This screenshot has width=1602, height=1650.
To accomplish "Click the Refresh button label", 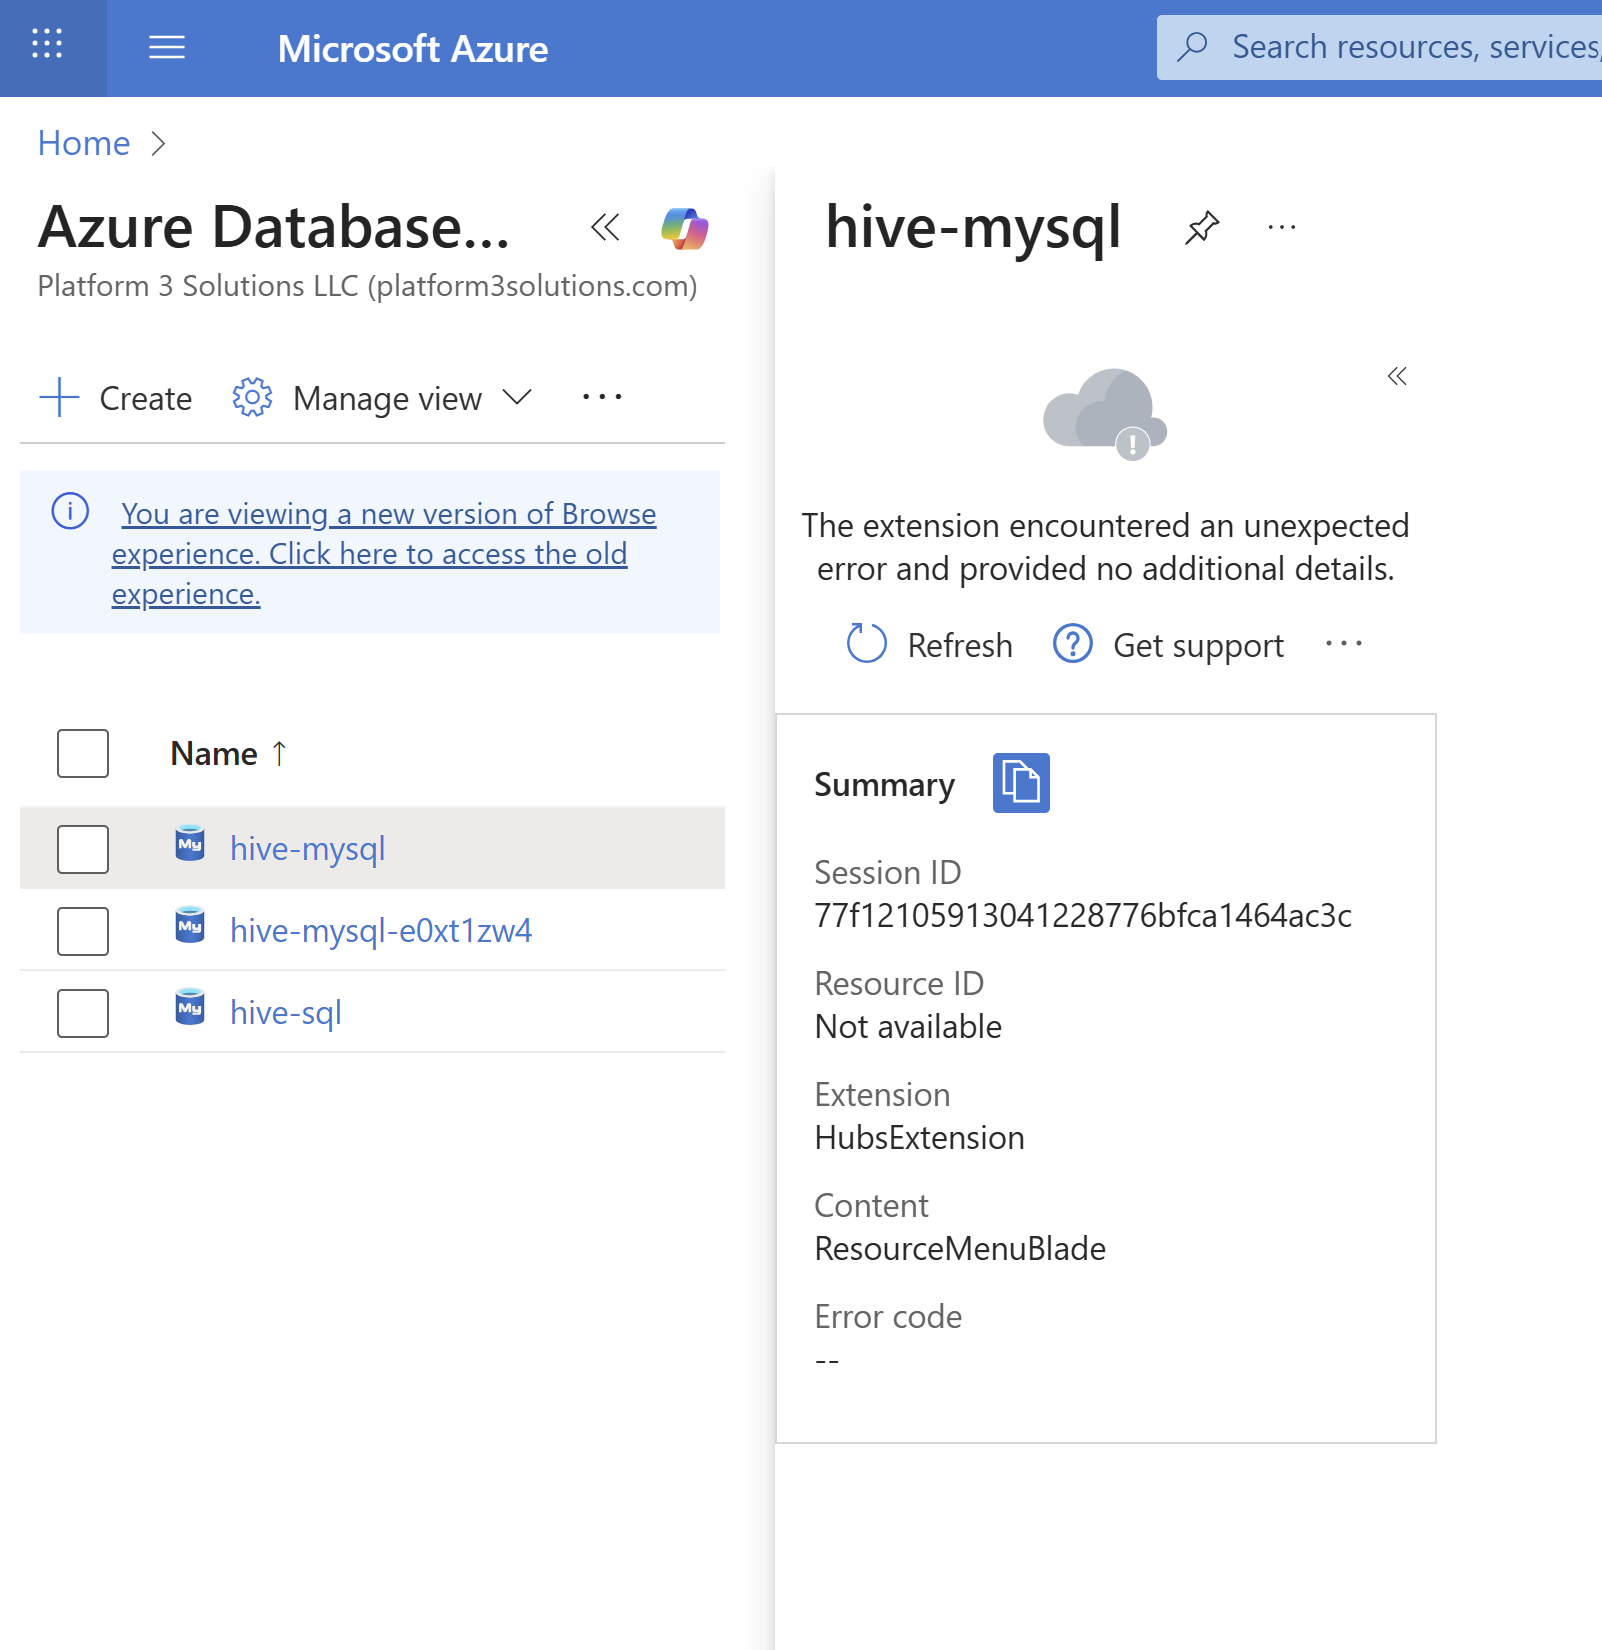I will [x=960, y=645].
